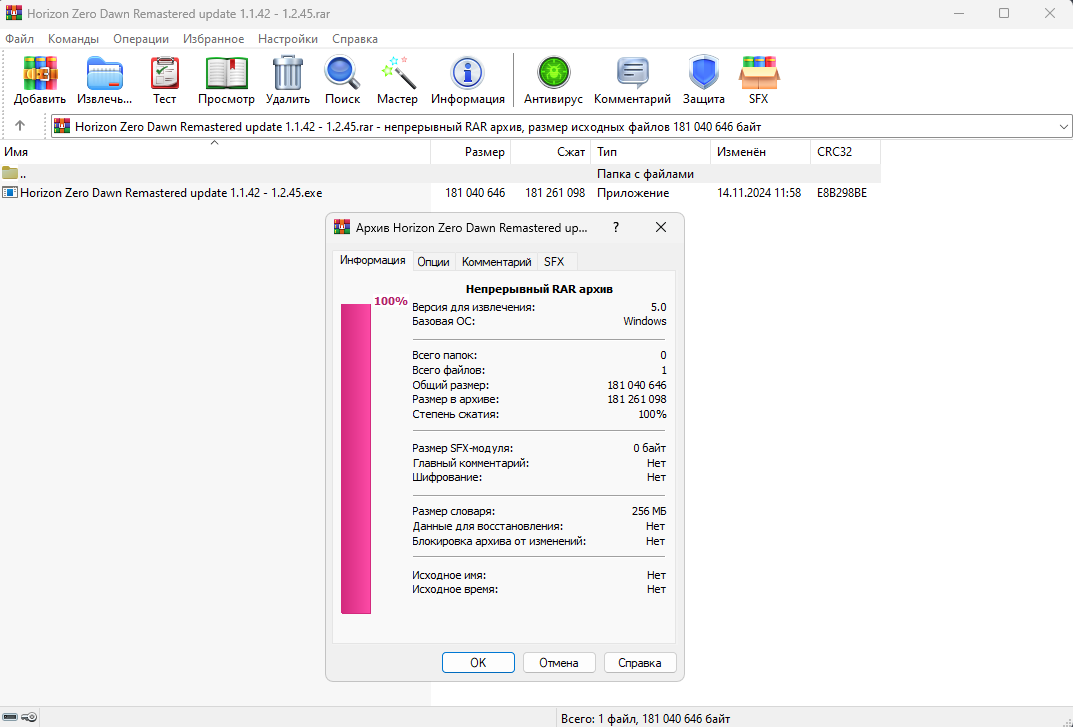The height and width of the screenshot is (727, 1073).
Task: Launch the Мастер wizard tool
Action: click(397, 80)
